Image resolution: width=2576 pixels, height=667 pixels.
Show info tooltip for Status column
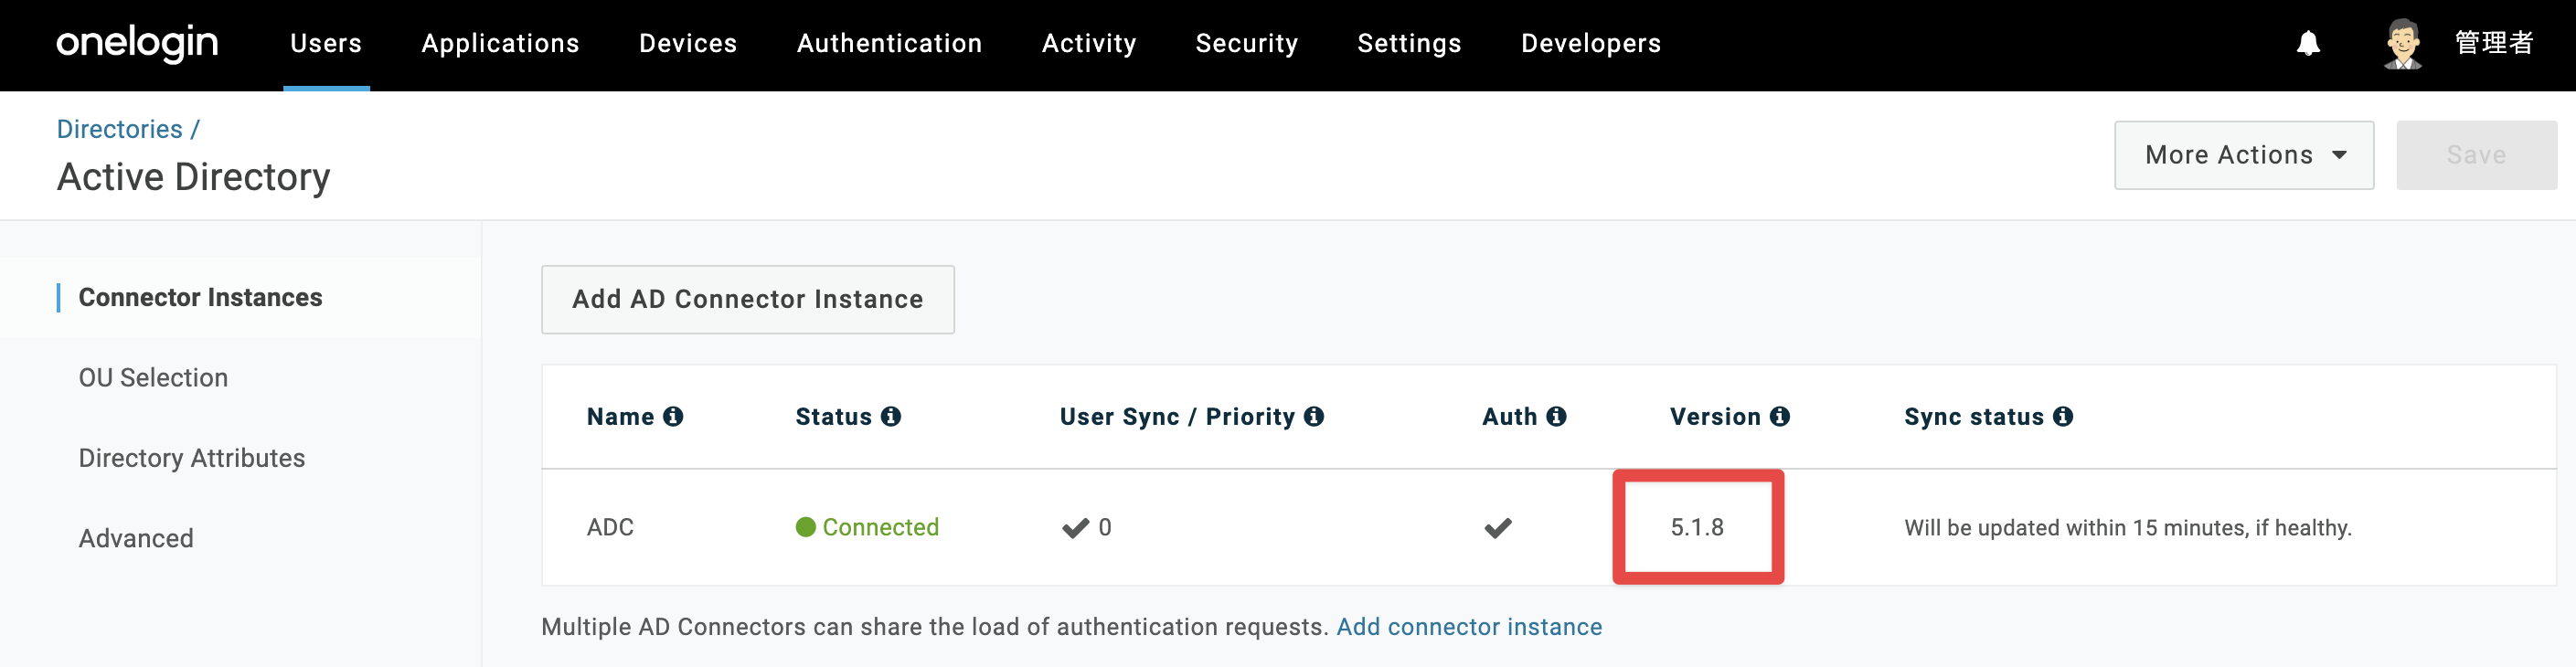(x=891, y=416)
